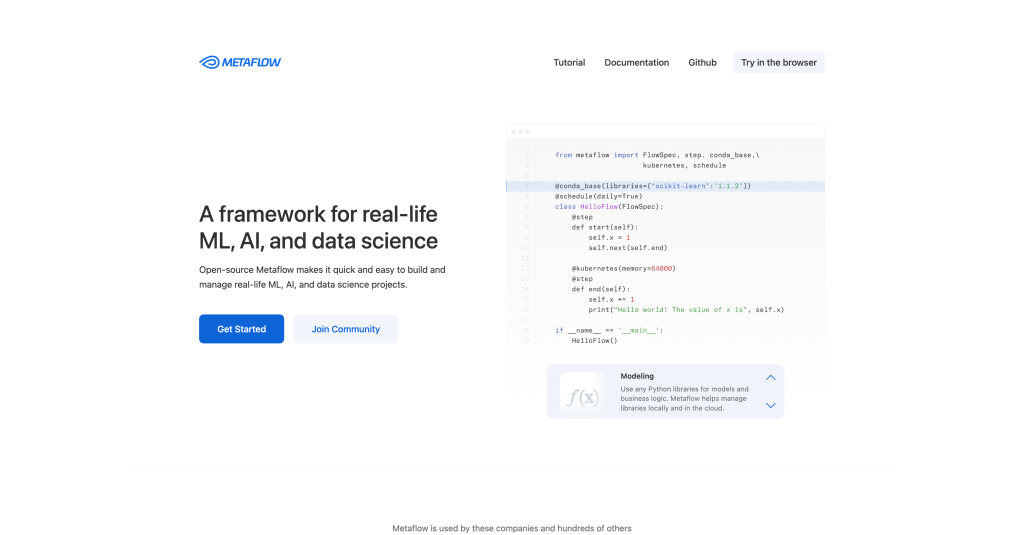Open the Tutorial nav item
1024x535 pixels.
(569, 62)
